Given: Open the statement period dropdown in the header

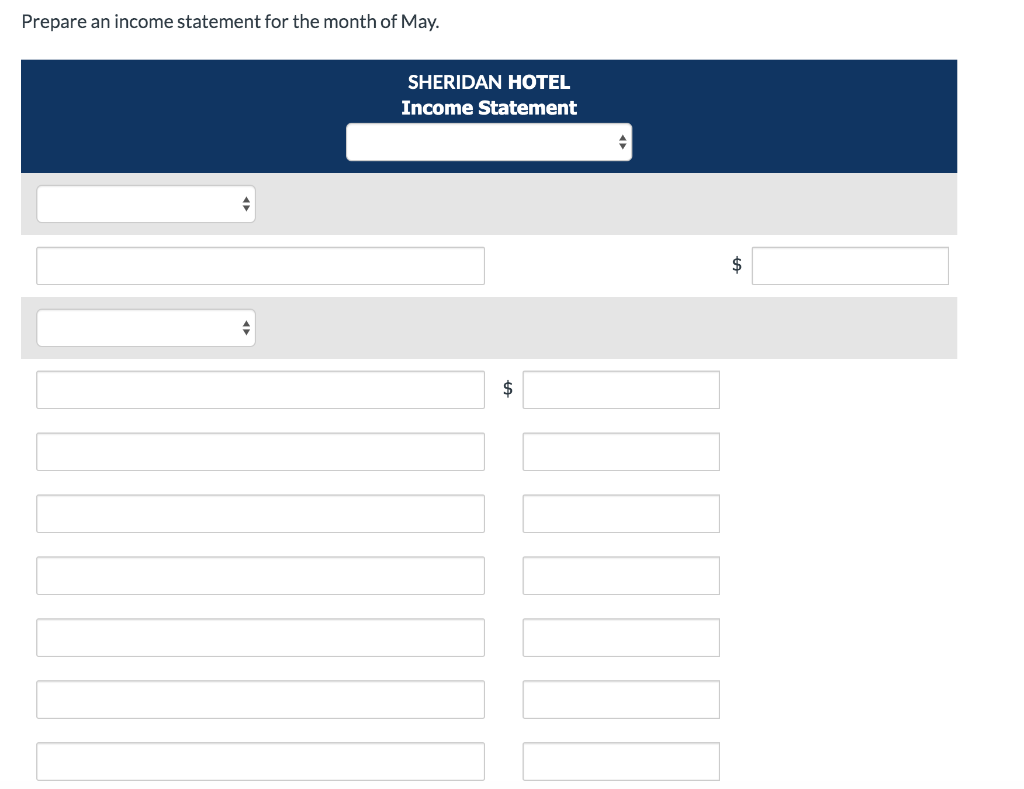Looking at the screenshot, I should pyautogui.click(x=488, y=142).
